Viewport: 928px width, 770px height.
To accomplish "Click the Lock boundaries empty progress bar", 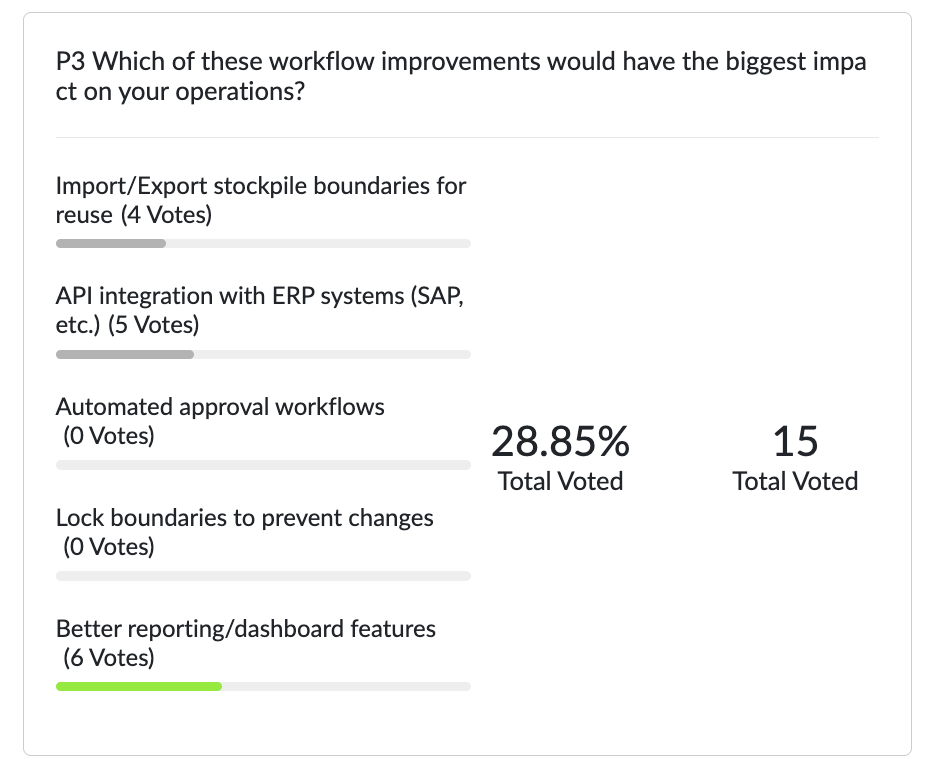I will 263,576.
